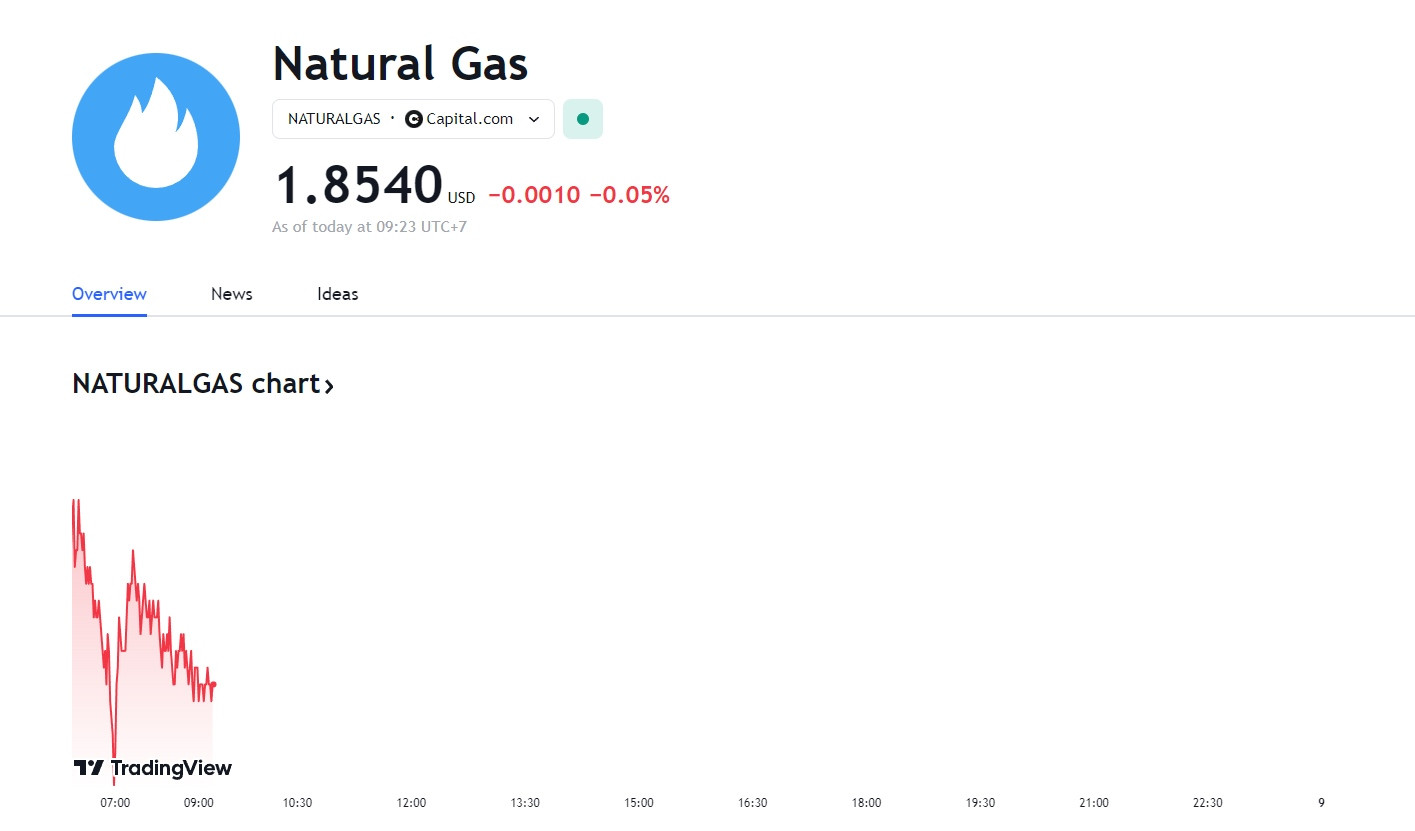Click the -0.05% price change text
The image size is (1415, 831).
pos(629,195)
